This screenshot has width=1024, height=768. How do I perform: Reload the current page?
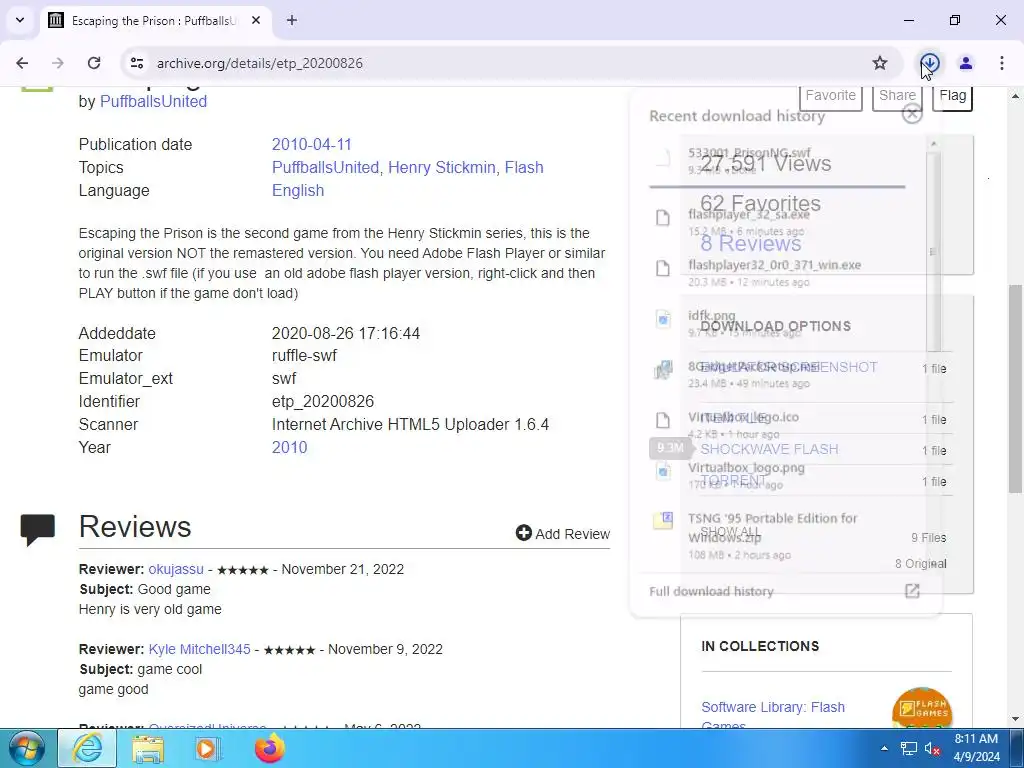pyautogui.click(x=94, y=63)
